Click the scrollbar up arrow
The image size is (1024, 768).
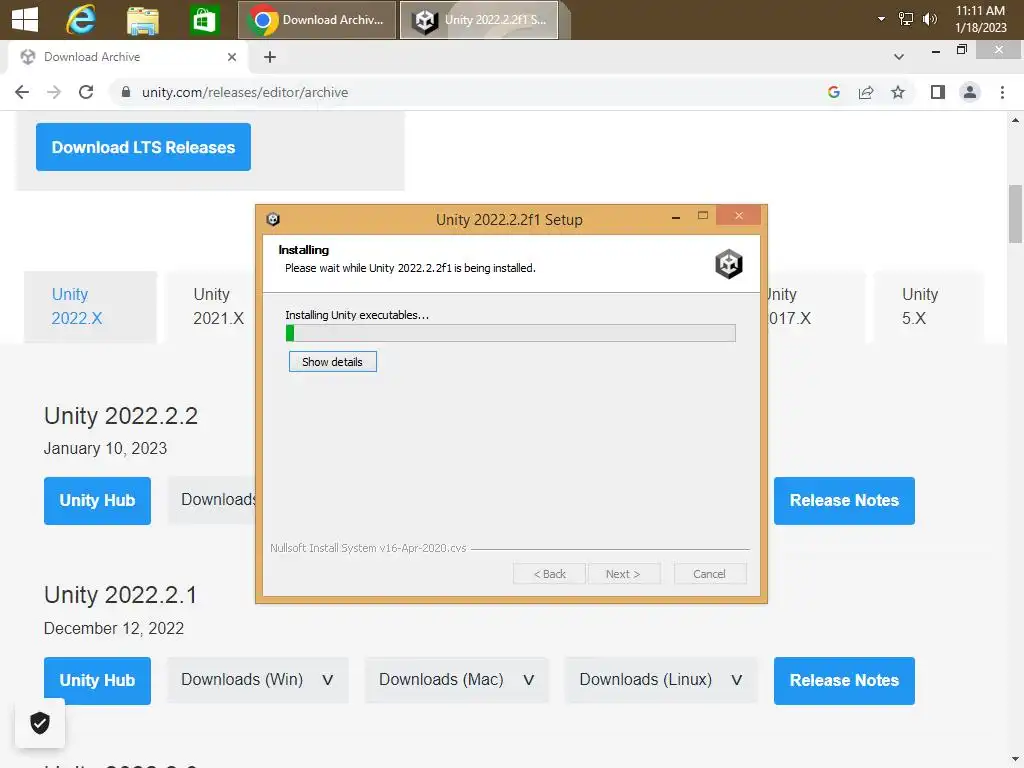pyautogui.click(x=1015, y=120)
